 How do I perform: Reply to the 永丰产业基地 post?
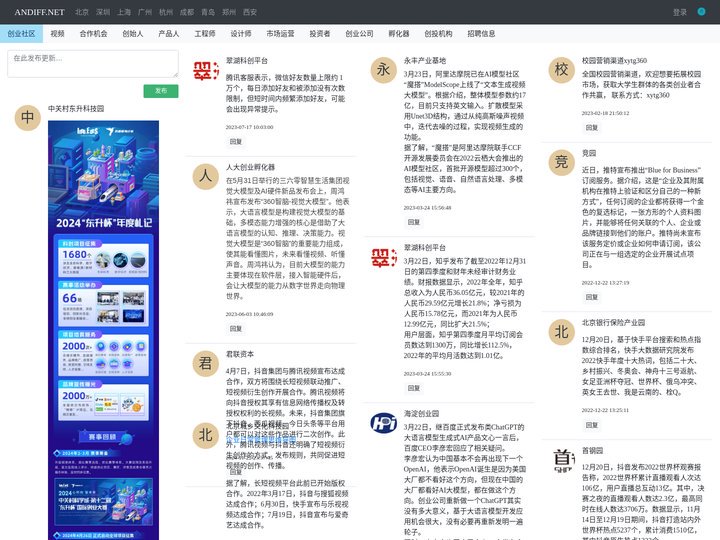click(414, 222)
